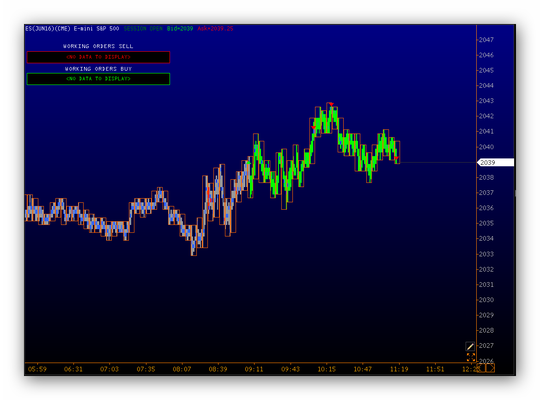Click the red sell marker near 2041

click(313, 128)
